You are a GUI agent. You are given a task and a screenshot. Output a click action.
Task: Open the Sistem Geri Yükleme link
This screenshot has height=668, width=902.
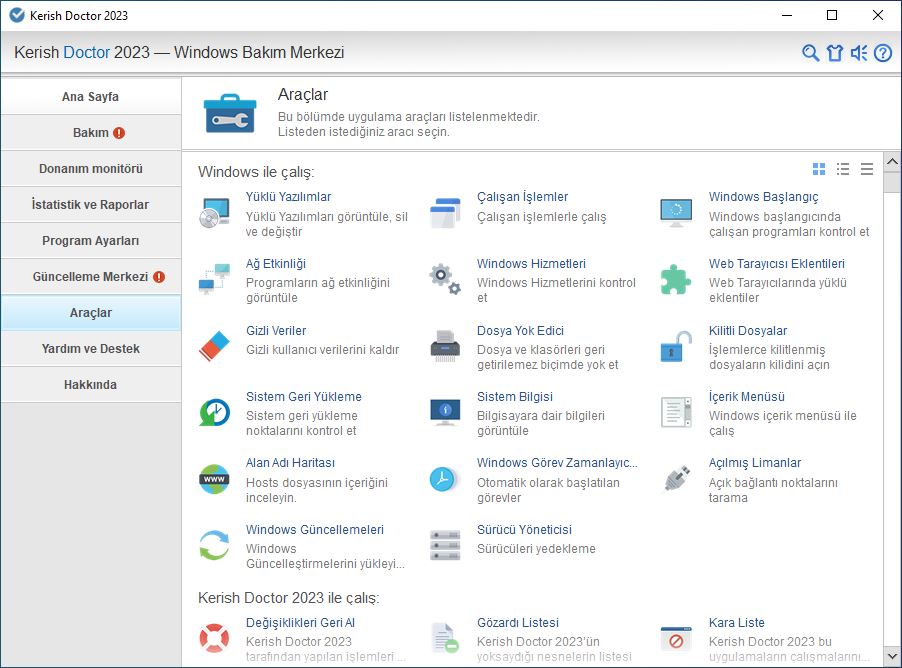coord(304,396)
